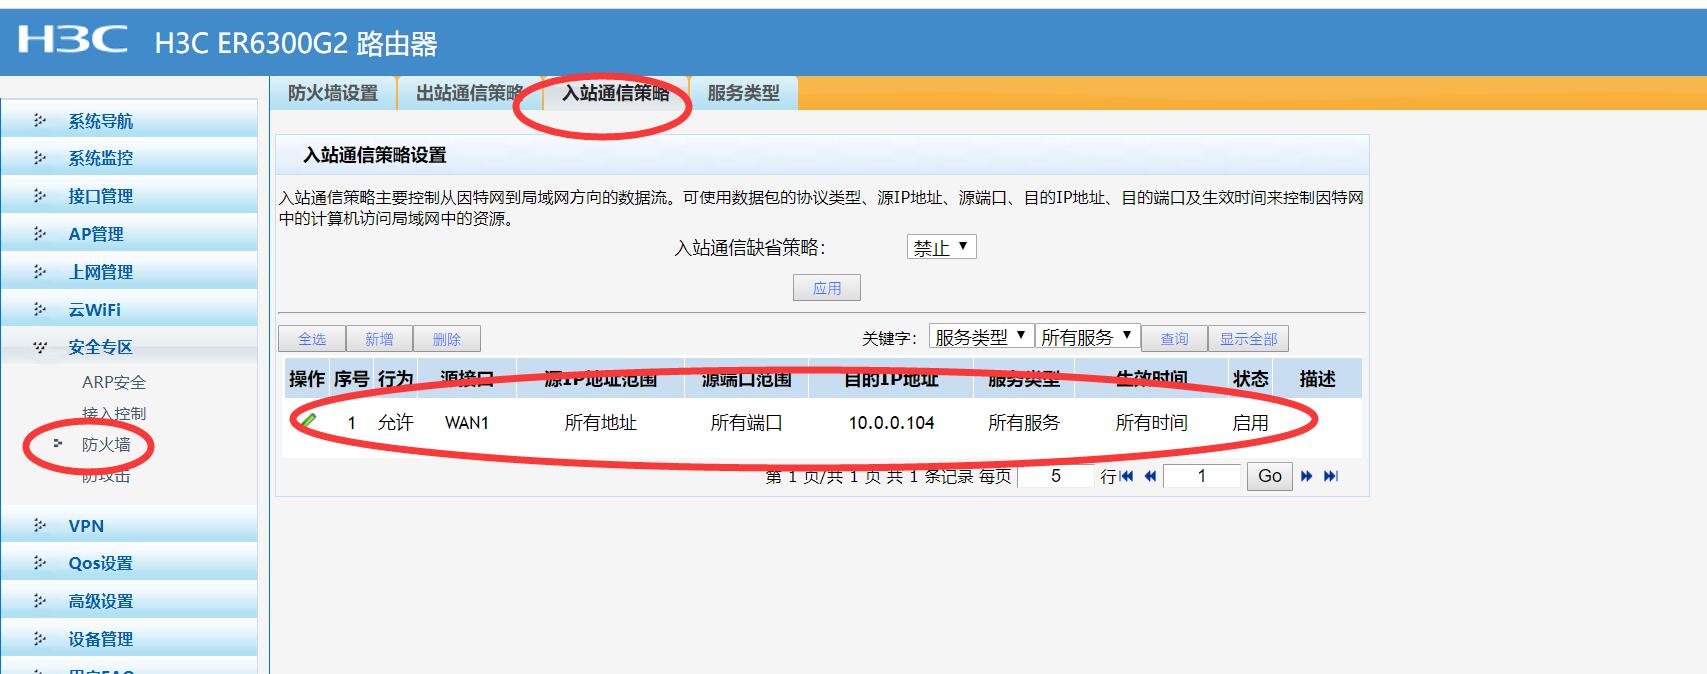The height and width of the screenshot is (674, 1707).
Task: Expand the AP管理 menu
Action: pos(129,234)
